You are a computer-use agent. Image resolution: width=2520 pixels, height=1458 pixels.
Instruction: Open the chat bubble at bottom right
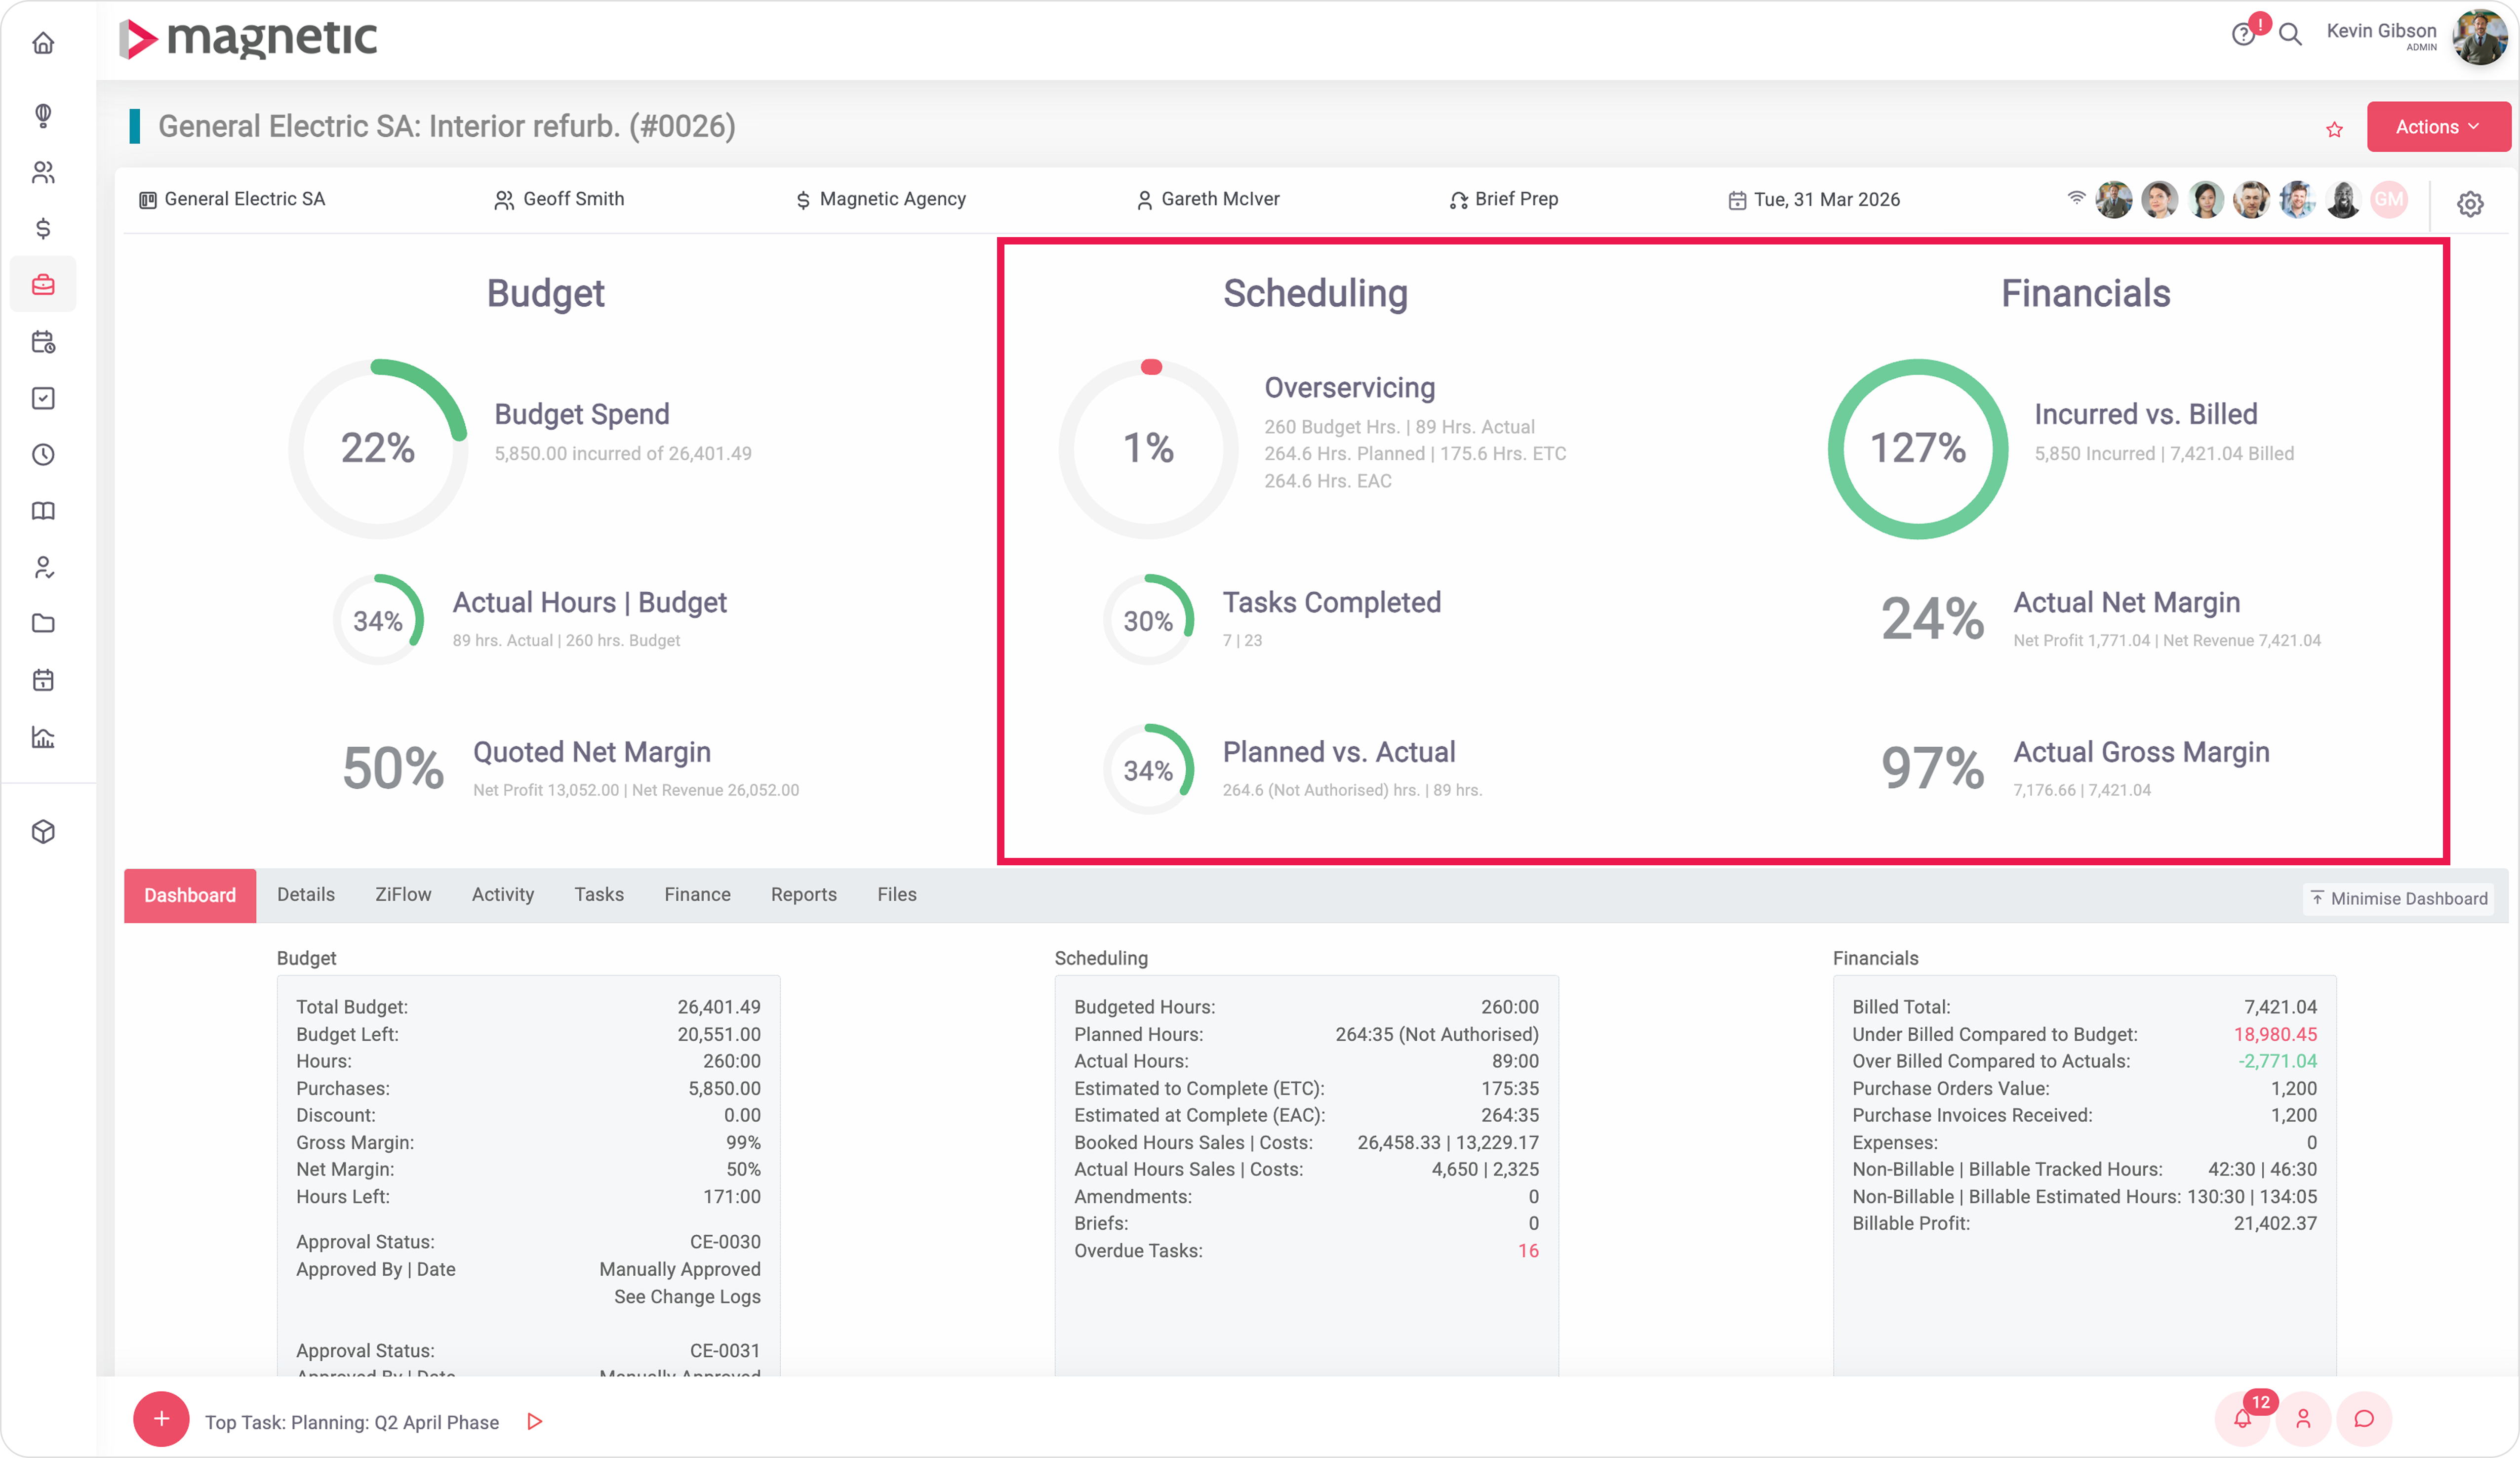(2364, 1419)
